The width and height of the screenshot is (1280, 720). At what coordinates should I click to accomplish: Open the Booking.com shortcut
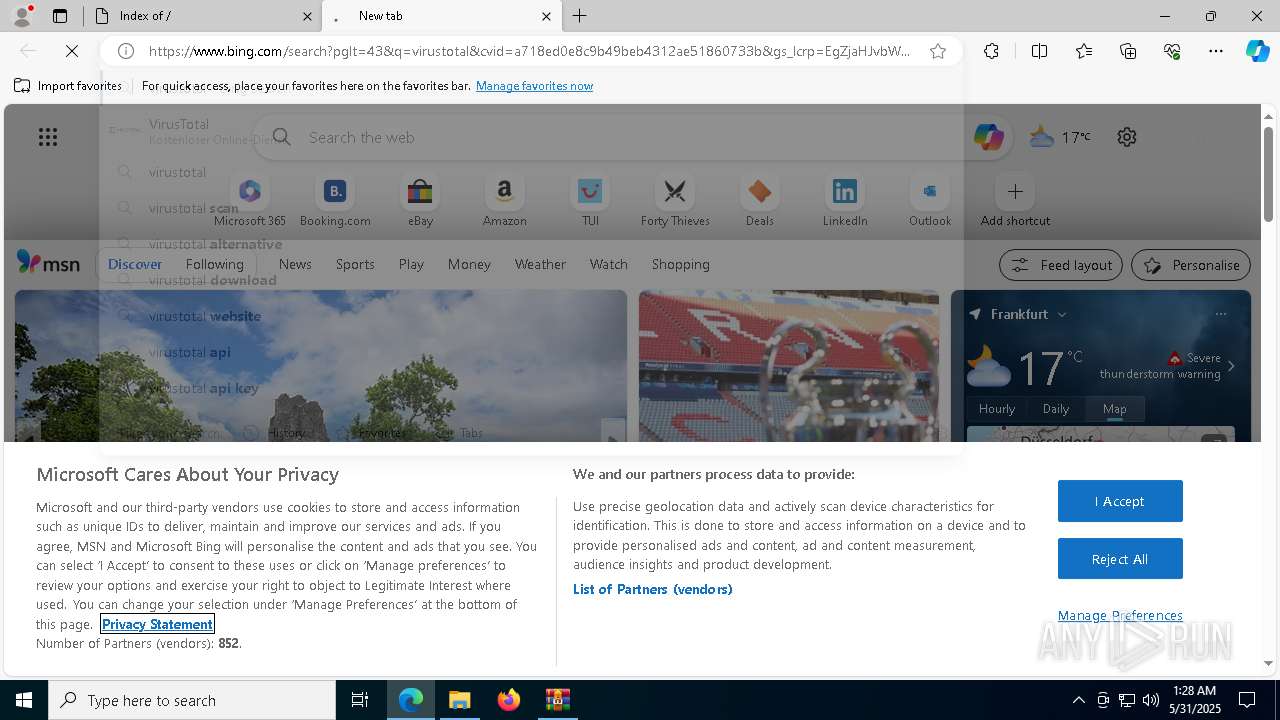pos(335,201)
